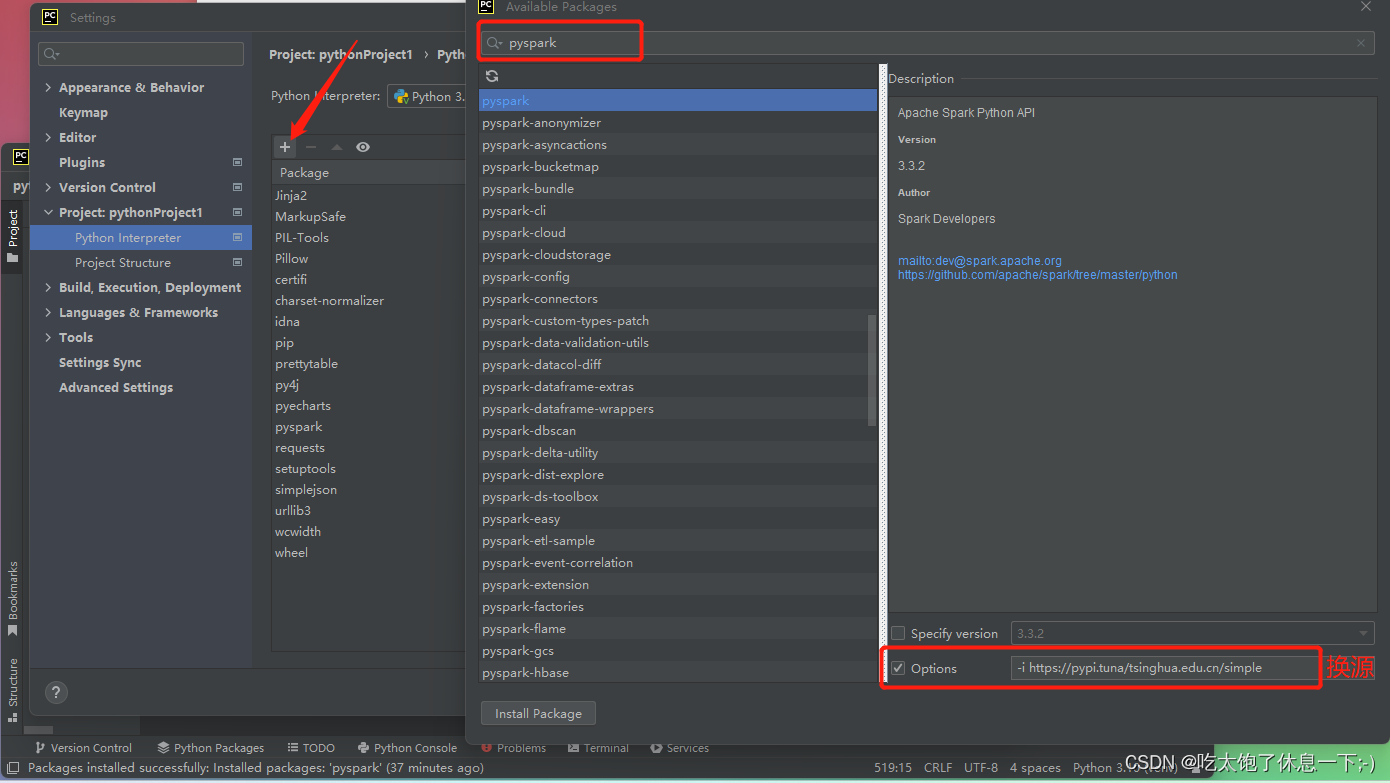Image resolution: width=1390 pixels, height=783 pixels.
Task: Select pyspark-dbscan in package list
Action: click(678, 431)
